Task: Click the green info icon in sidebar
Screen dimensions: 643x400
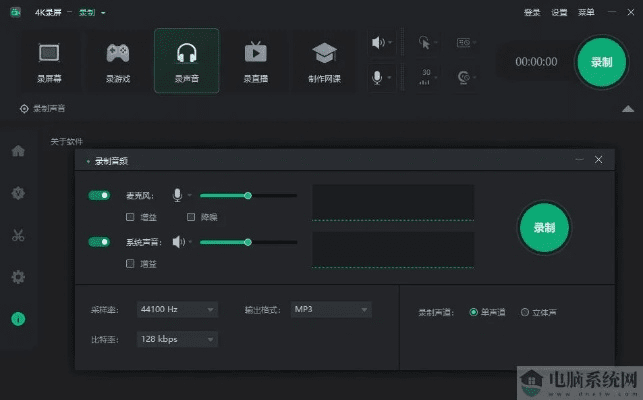Action: pos(18,319)
